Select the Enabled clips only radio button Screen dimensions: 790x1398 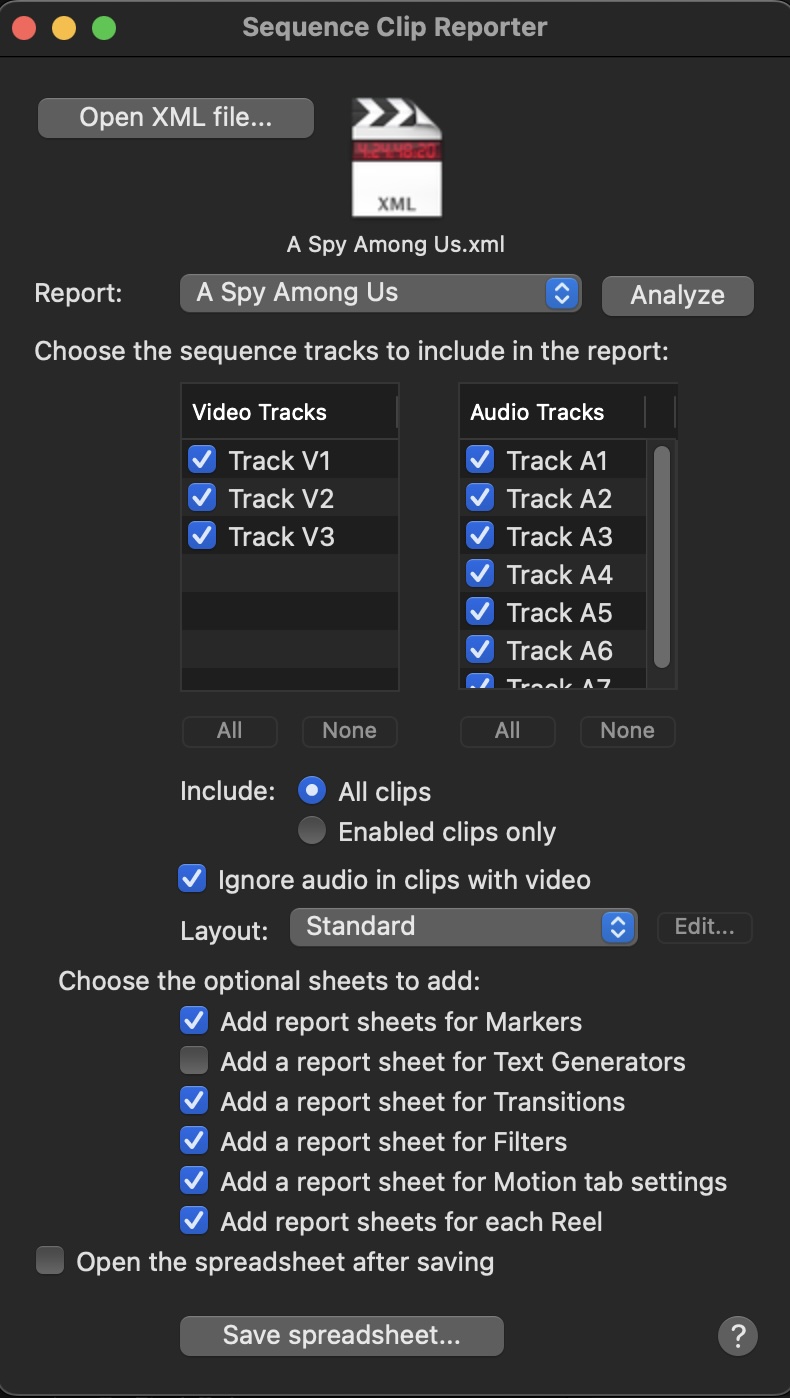(311, 830)
